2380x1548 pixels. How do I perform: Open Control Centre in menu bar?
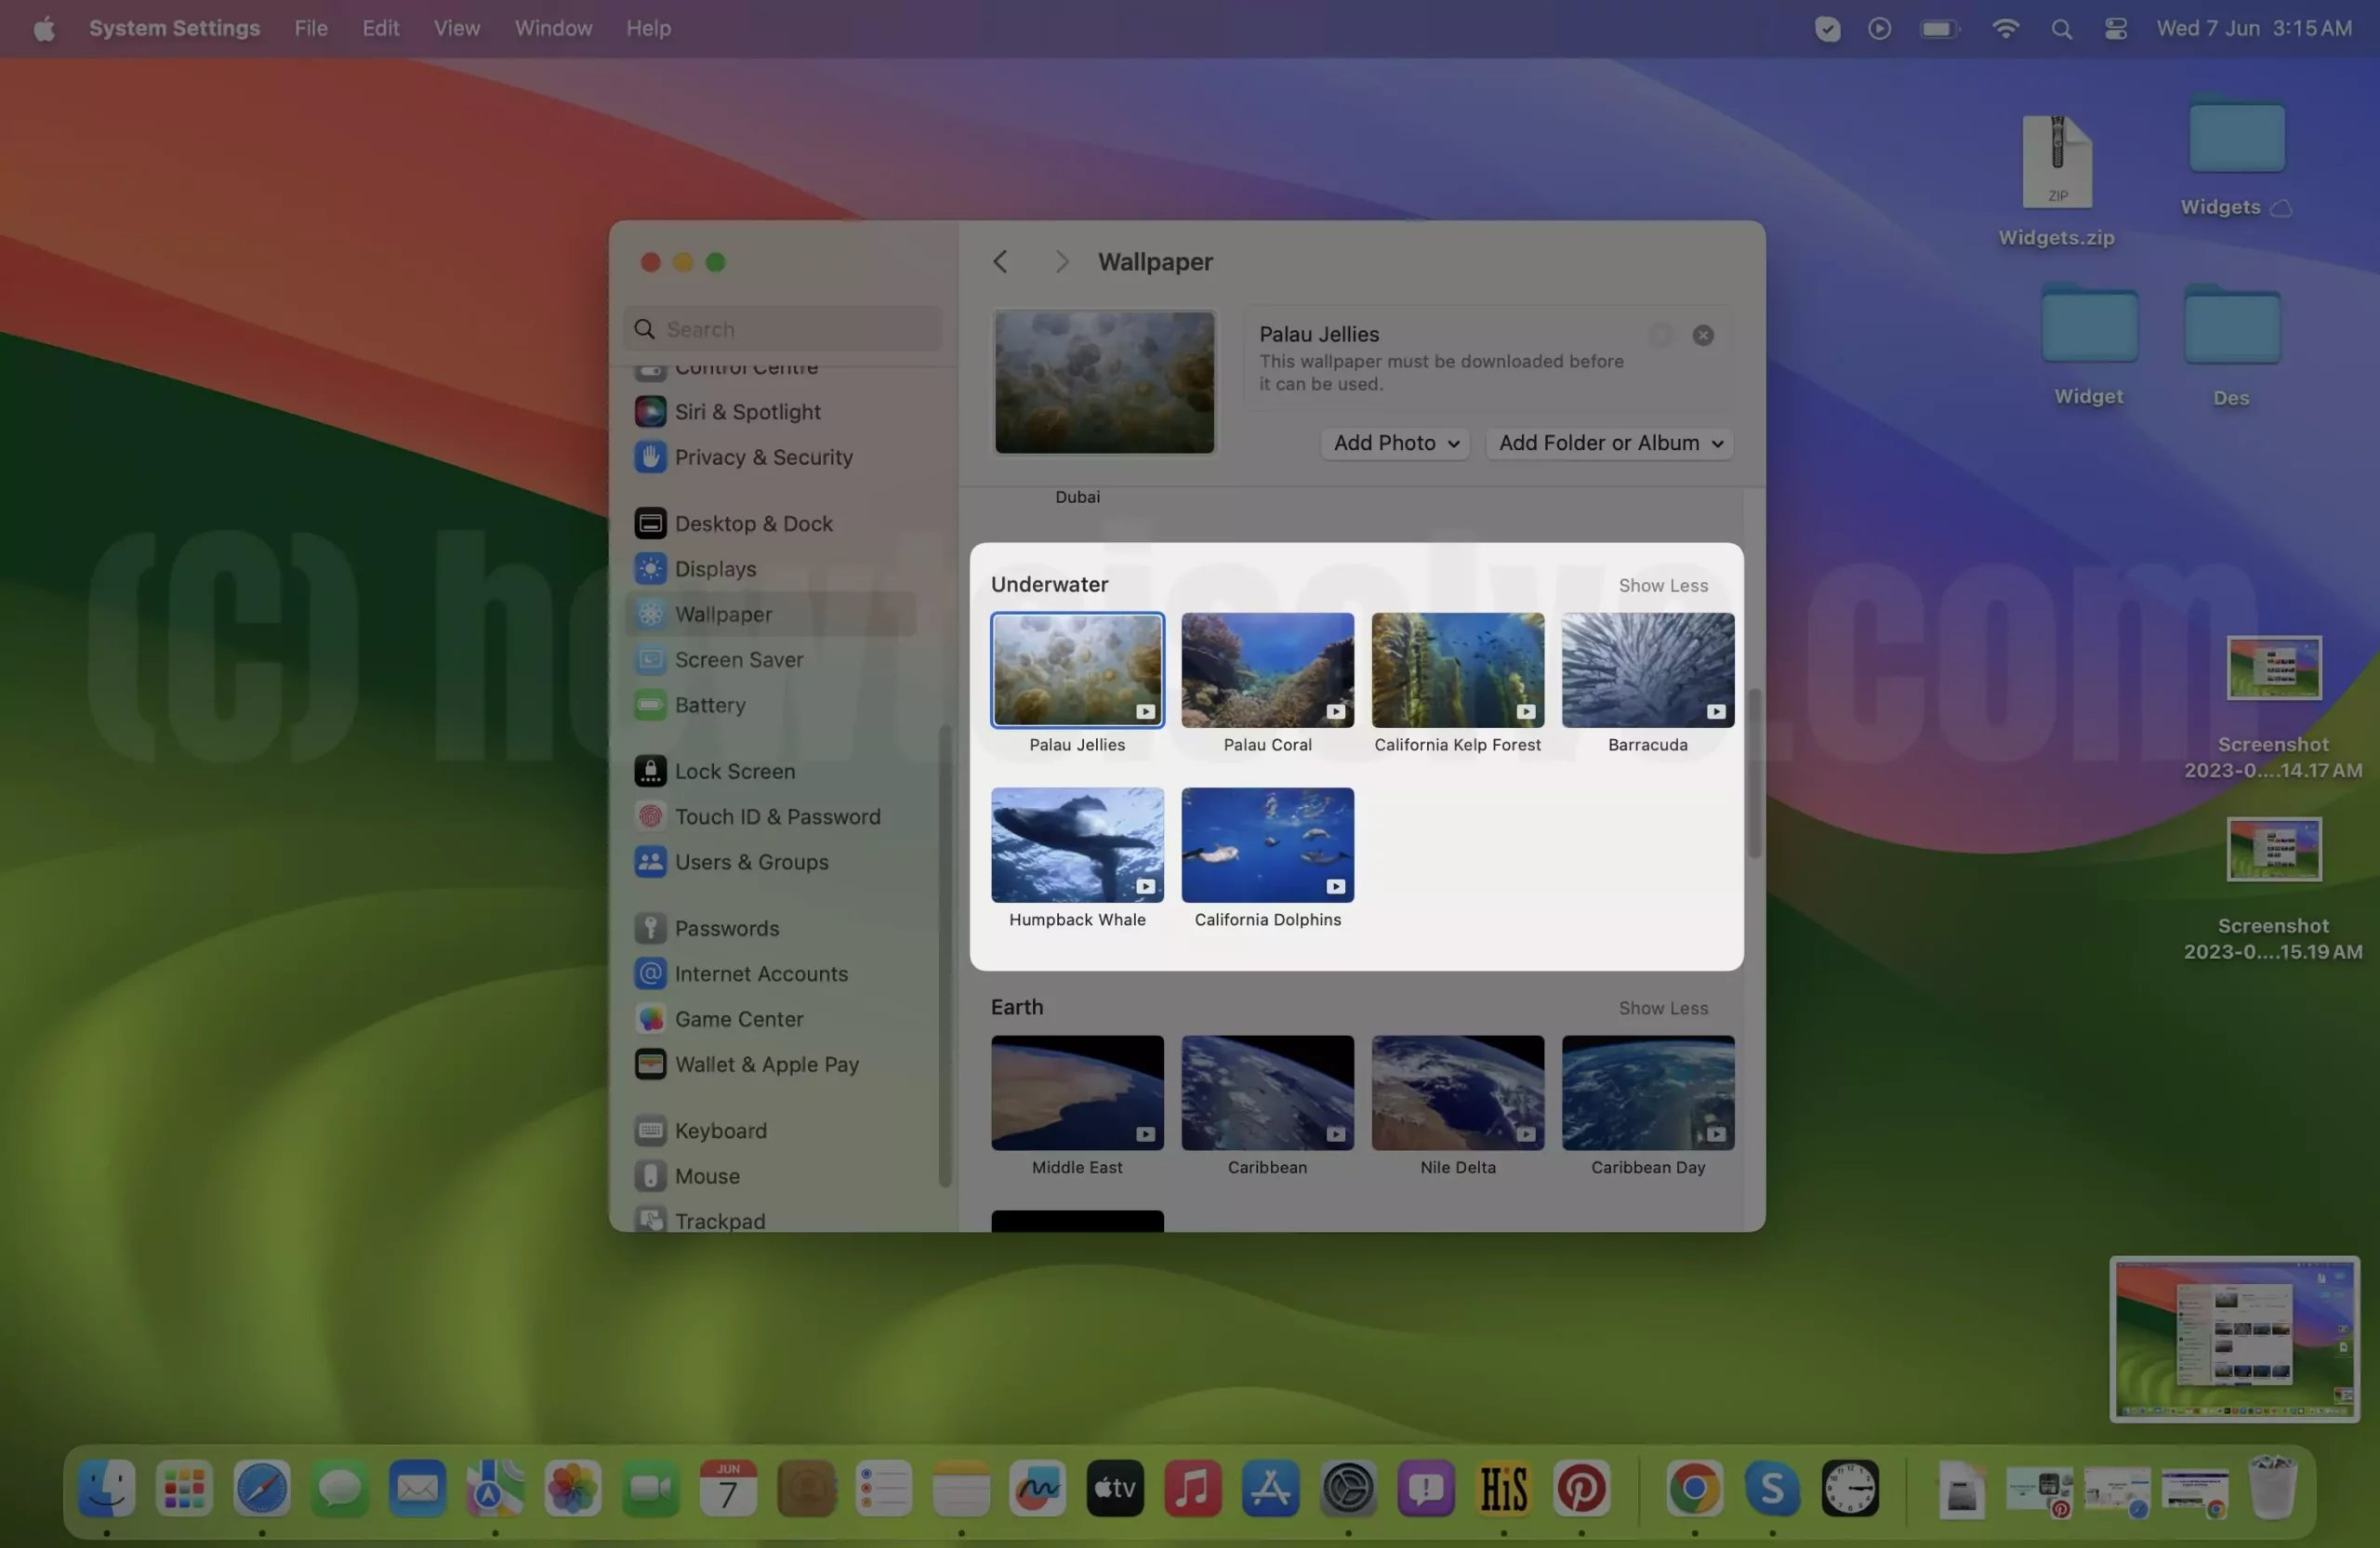2114,28
